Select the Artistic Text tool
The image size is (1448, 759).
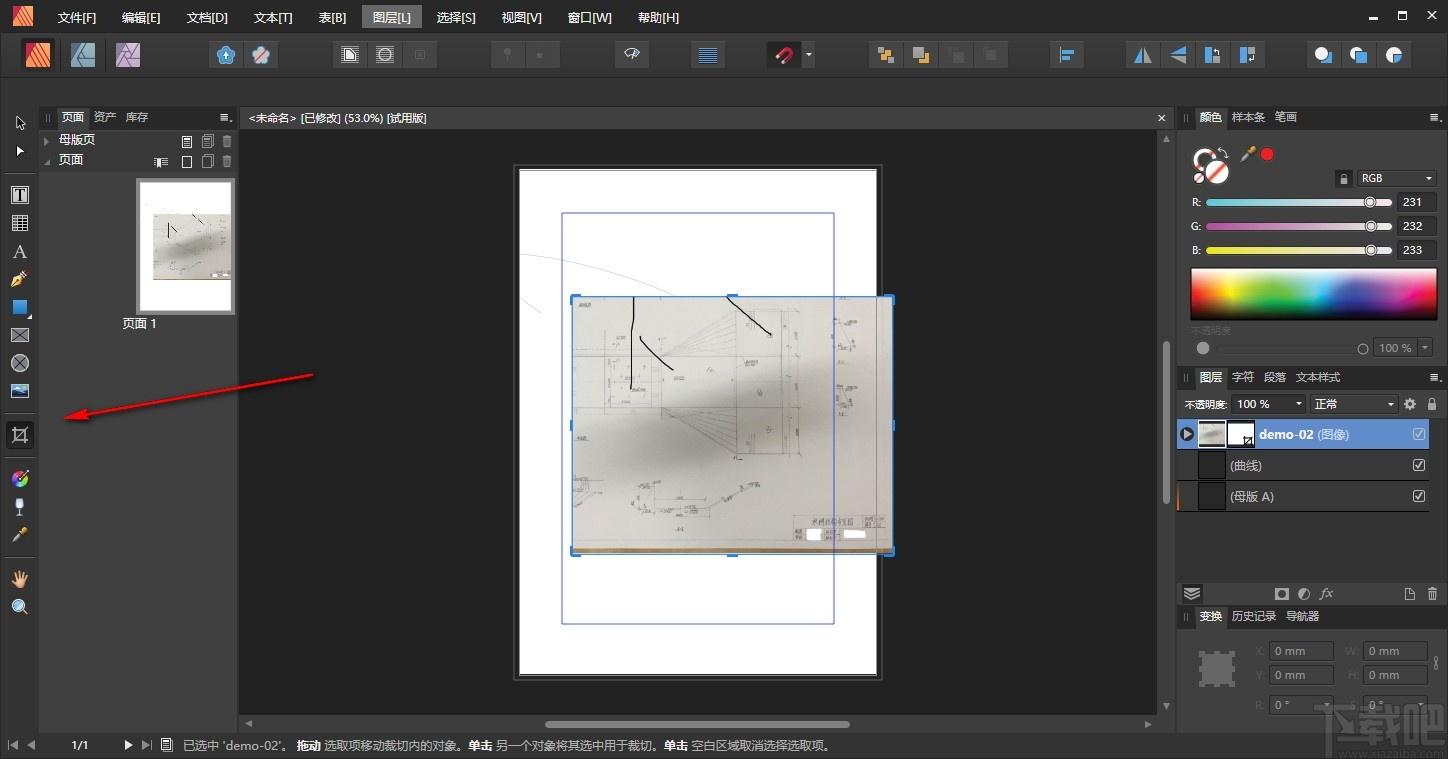tap(20, 251)
